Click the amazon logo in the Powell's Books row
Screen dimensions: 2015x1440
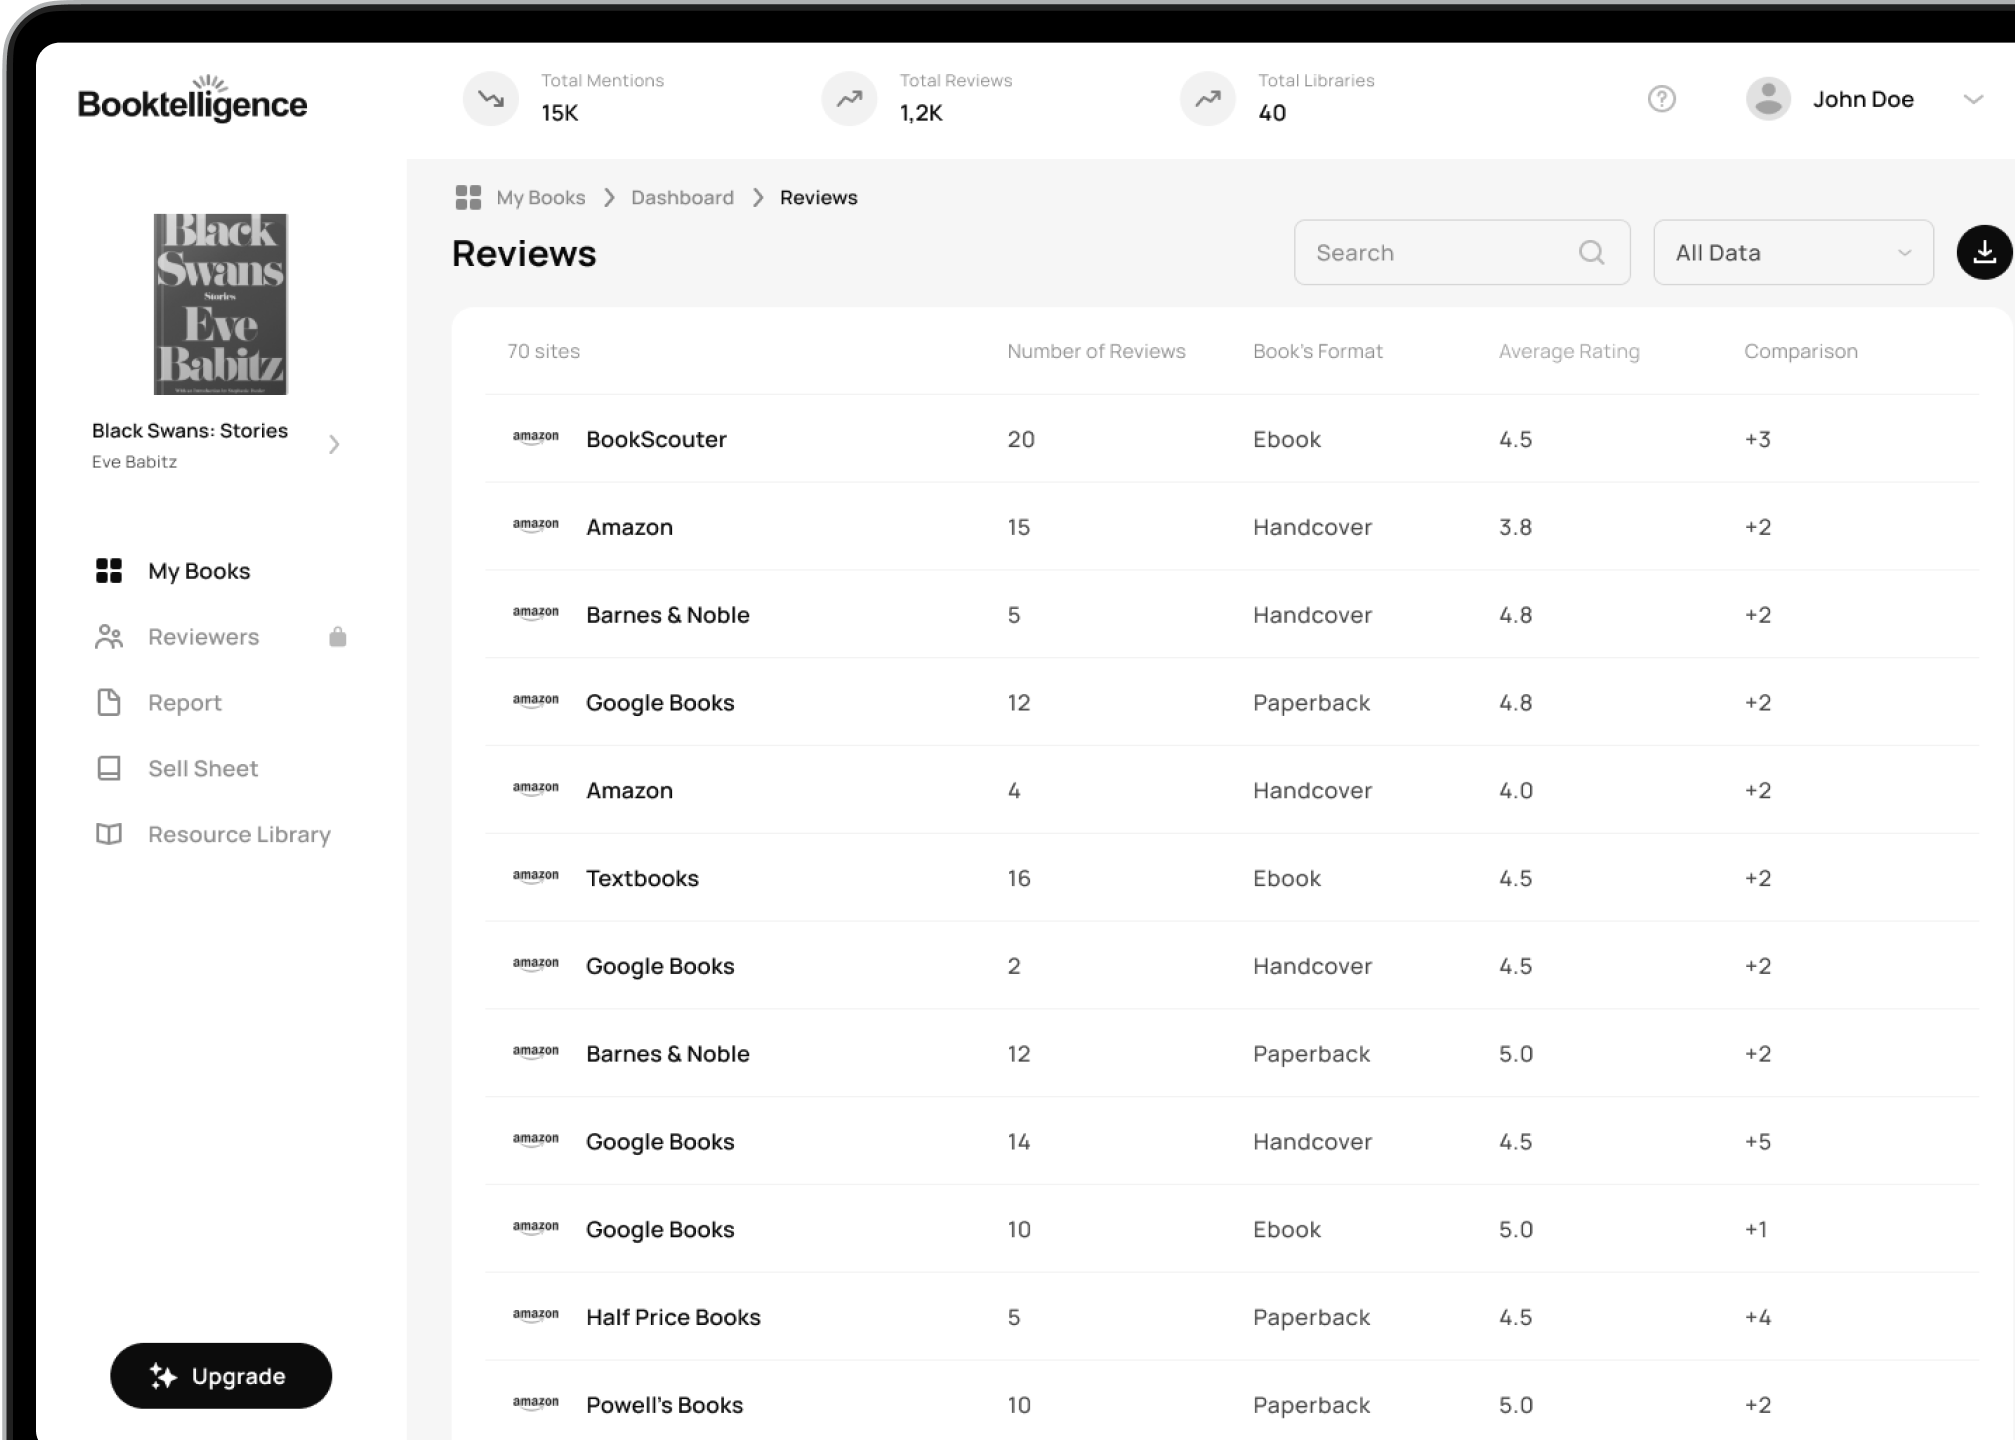coord(536,1403)
